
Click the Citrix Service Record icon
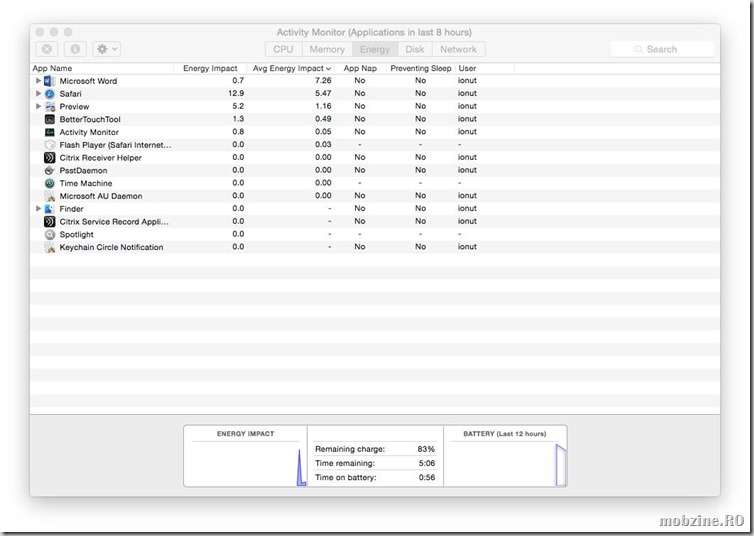coord(50,222)
